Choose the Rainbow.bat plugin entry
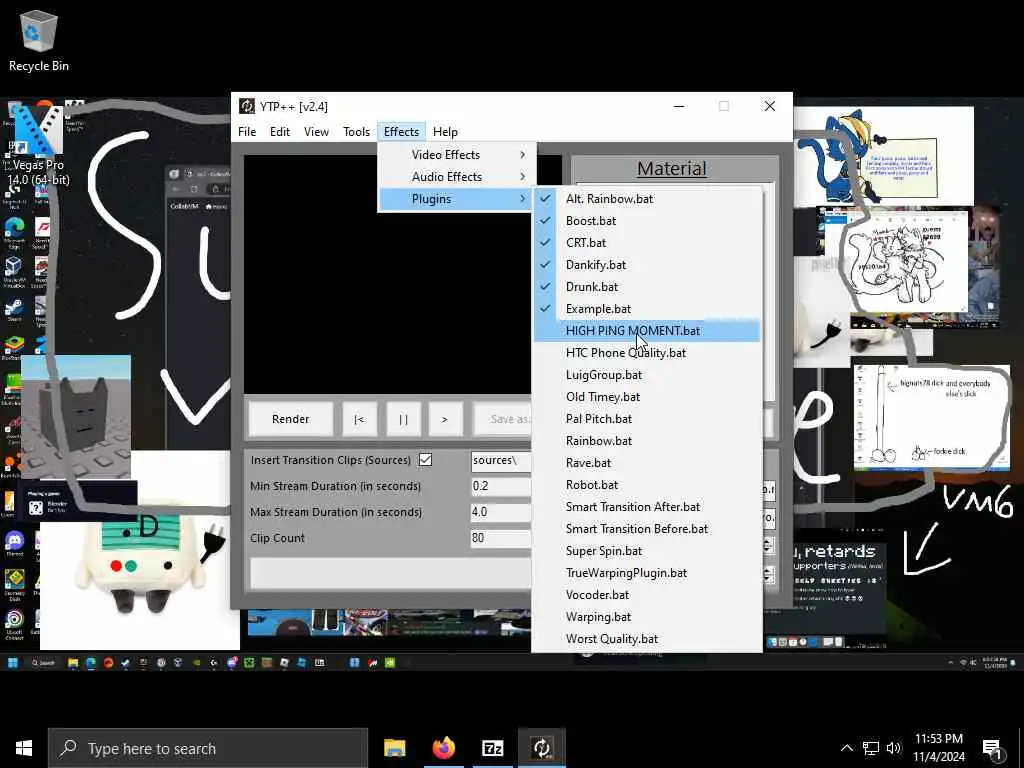The height and width of the screenshot is (768, 1024). point(647,441)
